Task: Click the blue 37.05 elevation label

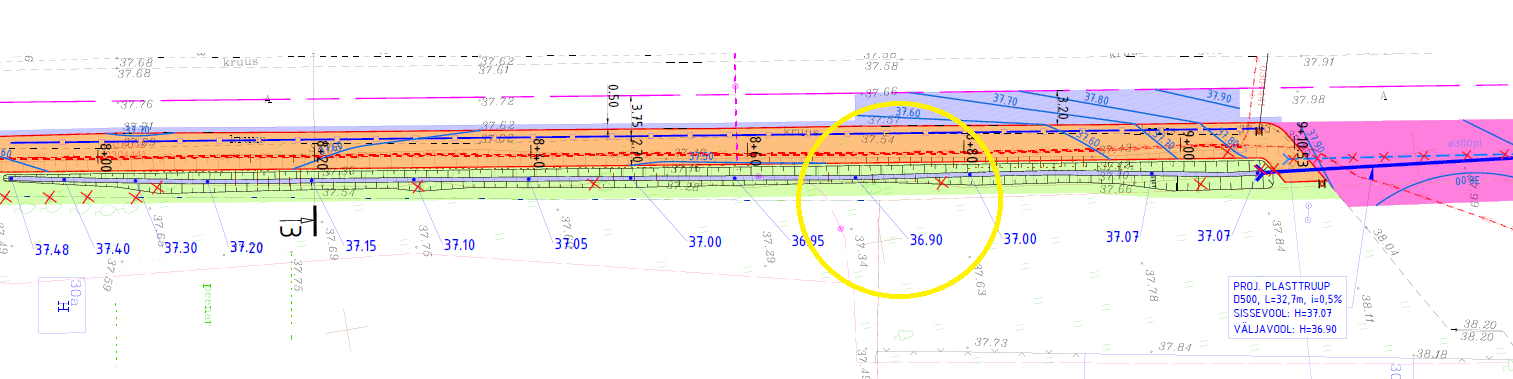Action: (571, 243)
